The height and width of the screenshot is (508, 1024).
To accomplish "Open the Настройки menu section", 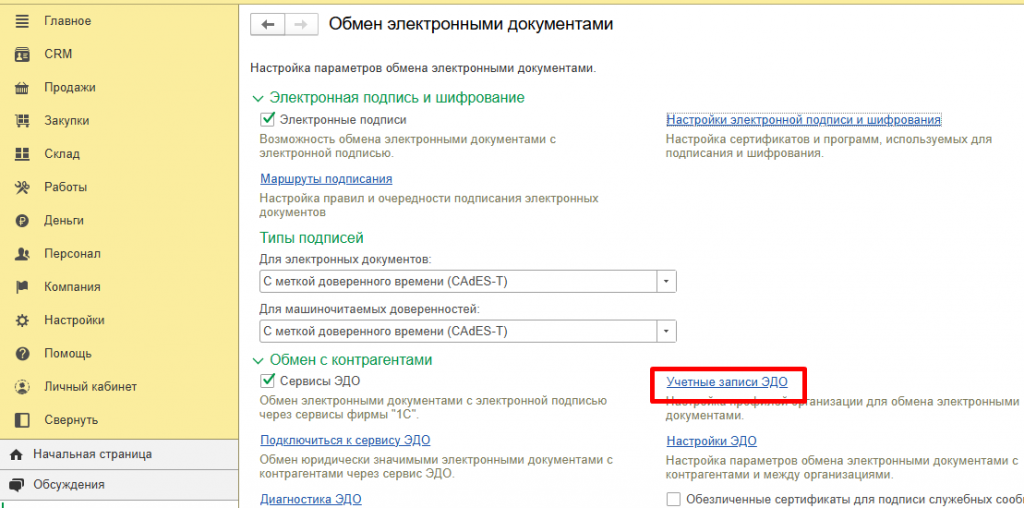I will (x=74, y=321).
